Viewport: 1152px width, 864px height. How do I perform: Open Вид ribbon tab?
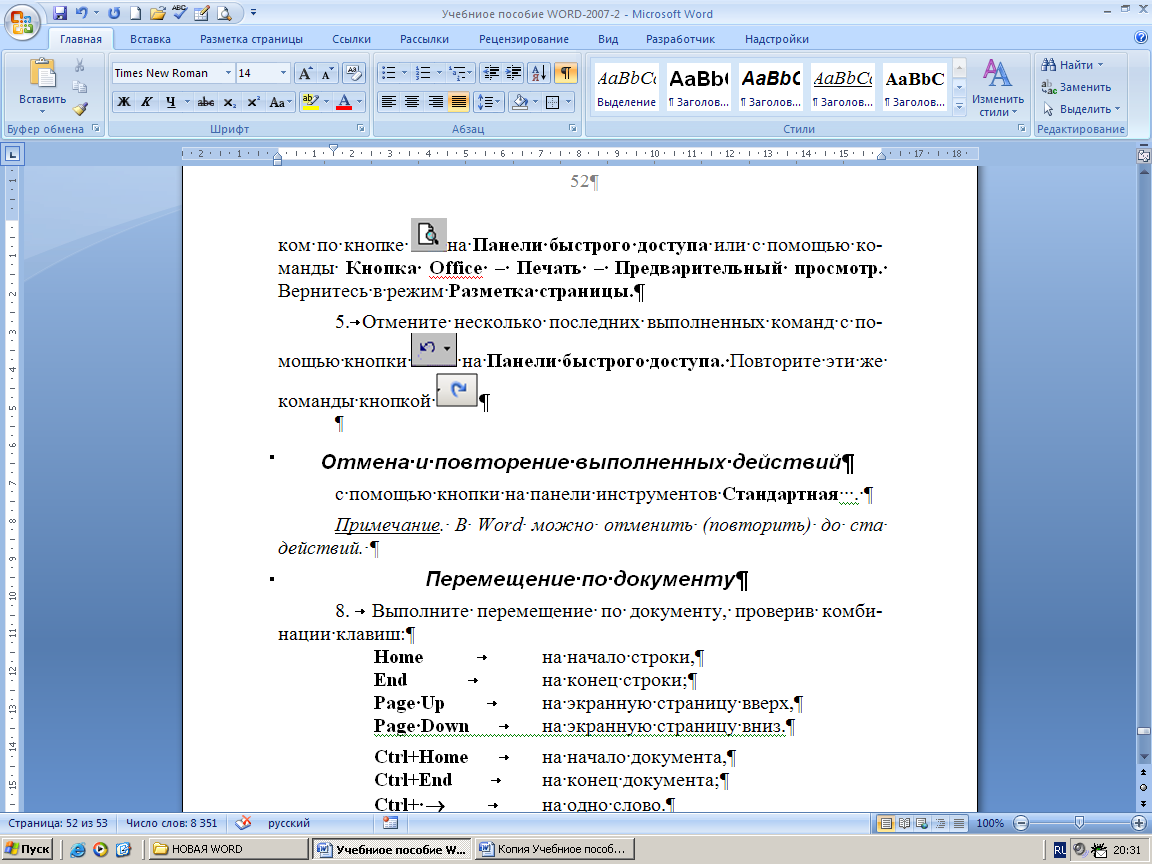point(608,39)
